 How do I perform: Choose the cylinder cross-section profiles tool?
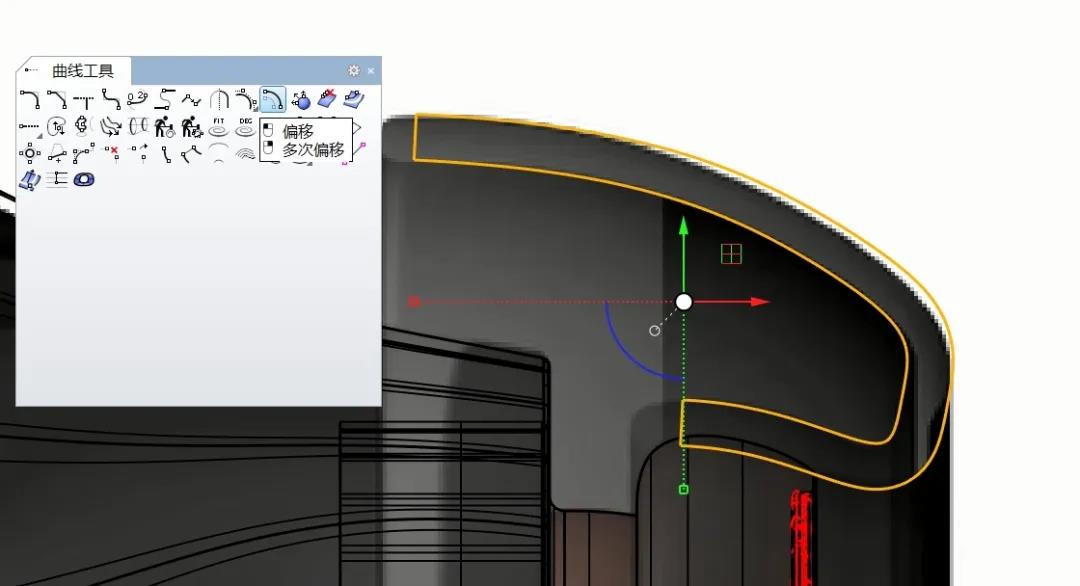137,127
